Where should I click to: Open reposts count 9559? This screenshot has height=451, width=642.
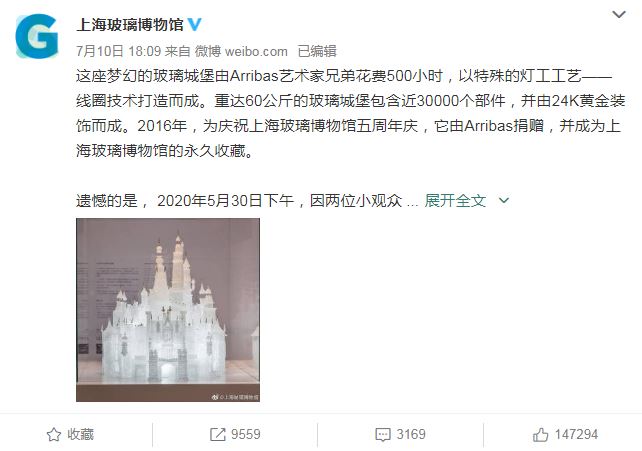(246, 434)
